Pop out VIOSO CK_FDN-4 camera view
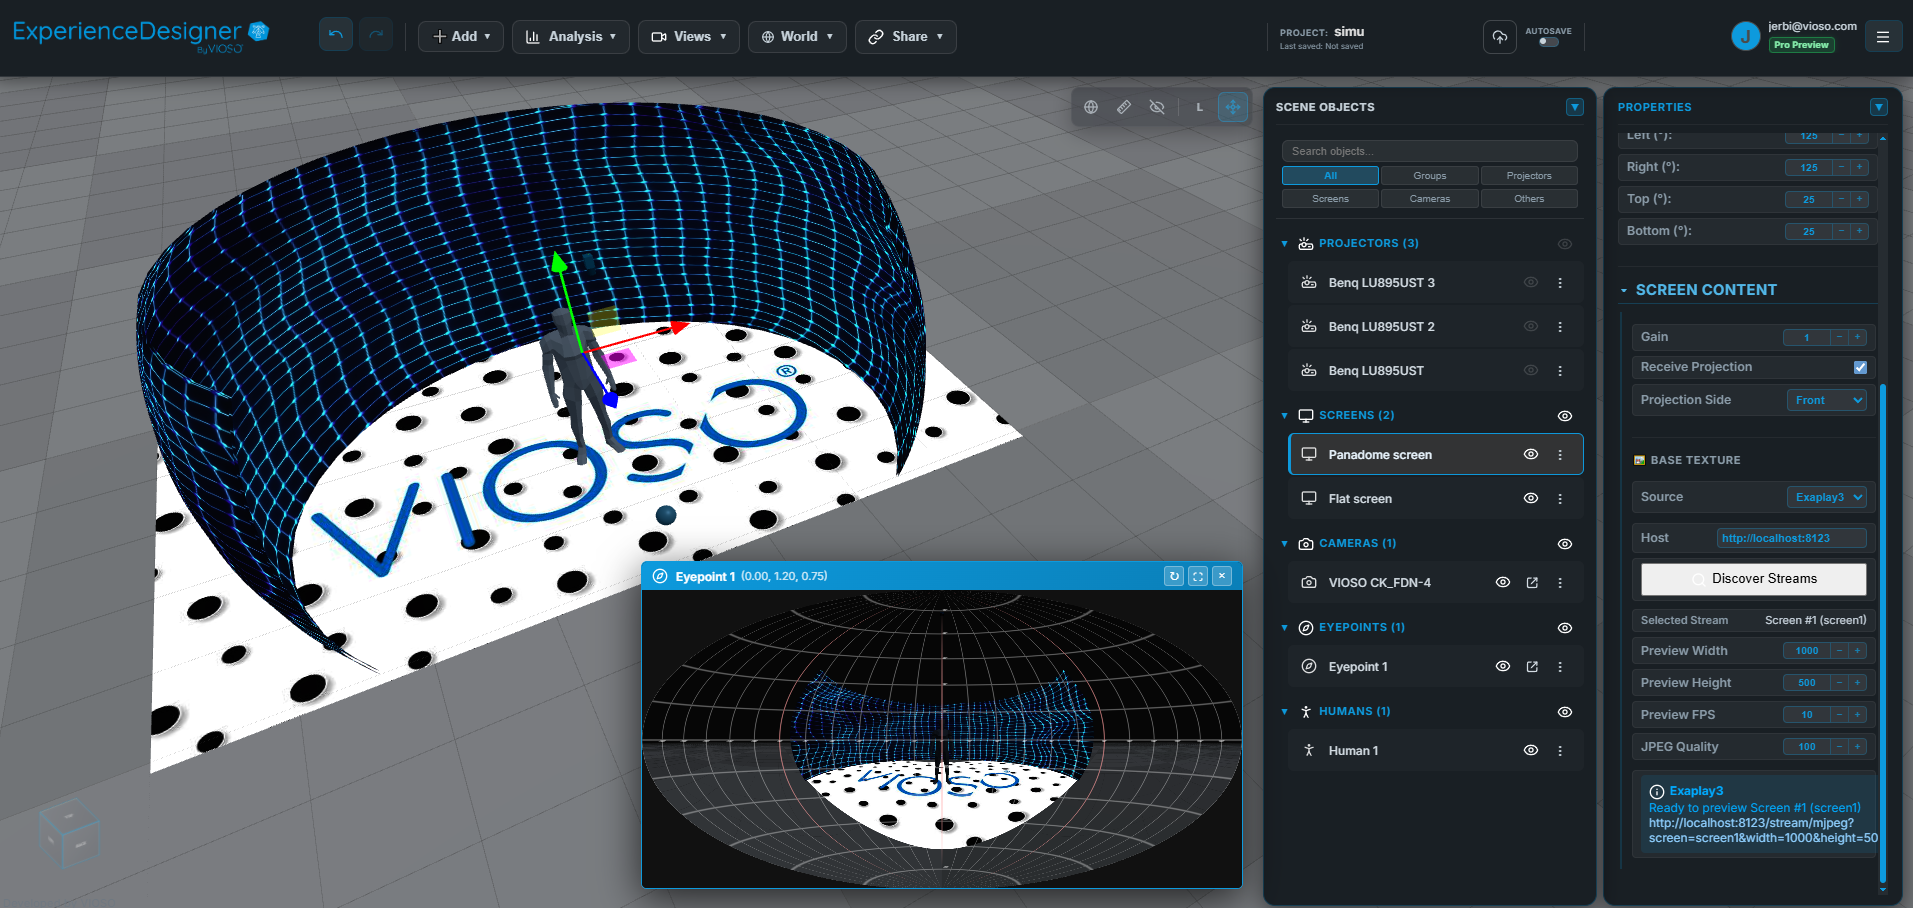Viewport: 1913px width, 908px height. (x=1532, y=583)
